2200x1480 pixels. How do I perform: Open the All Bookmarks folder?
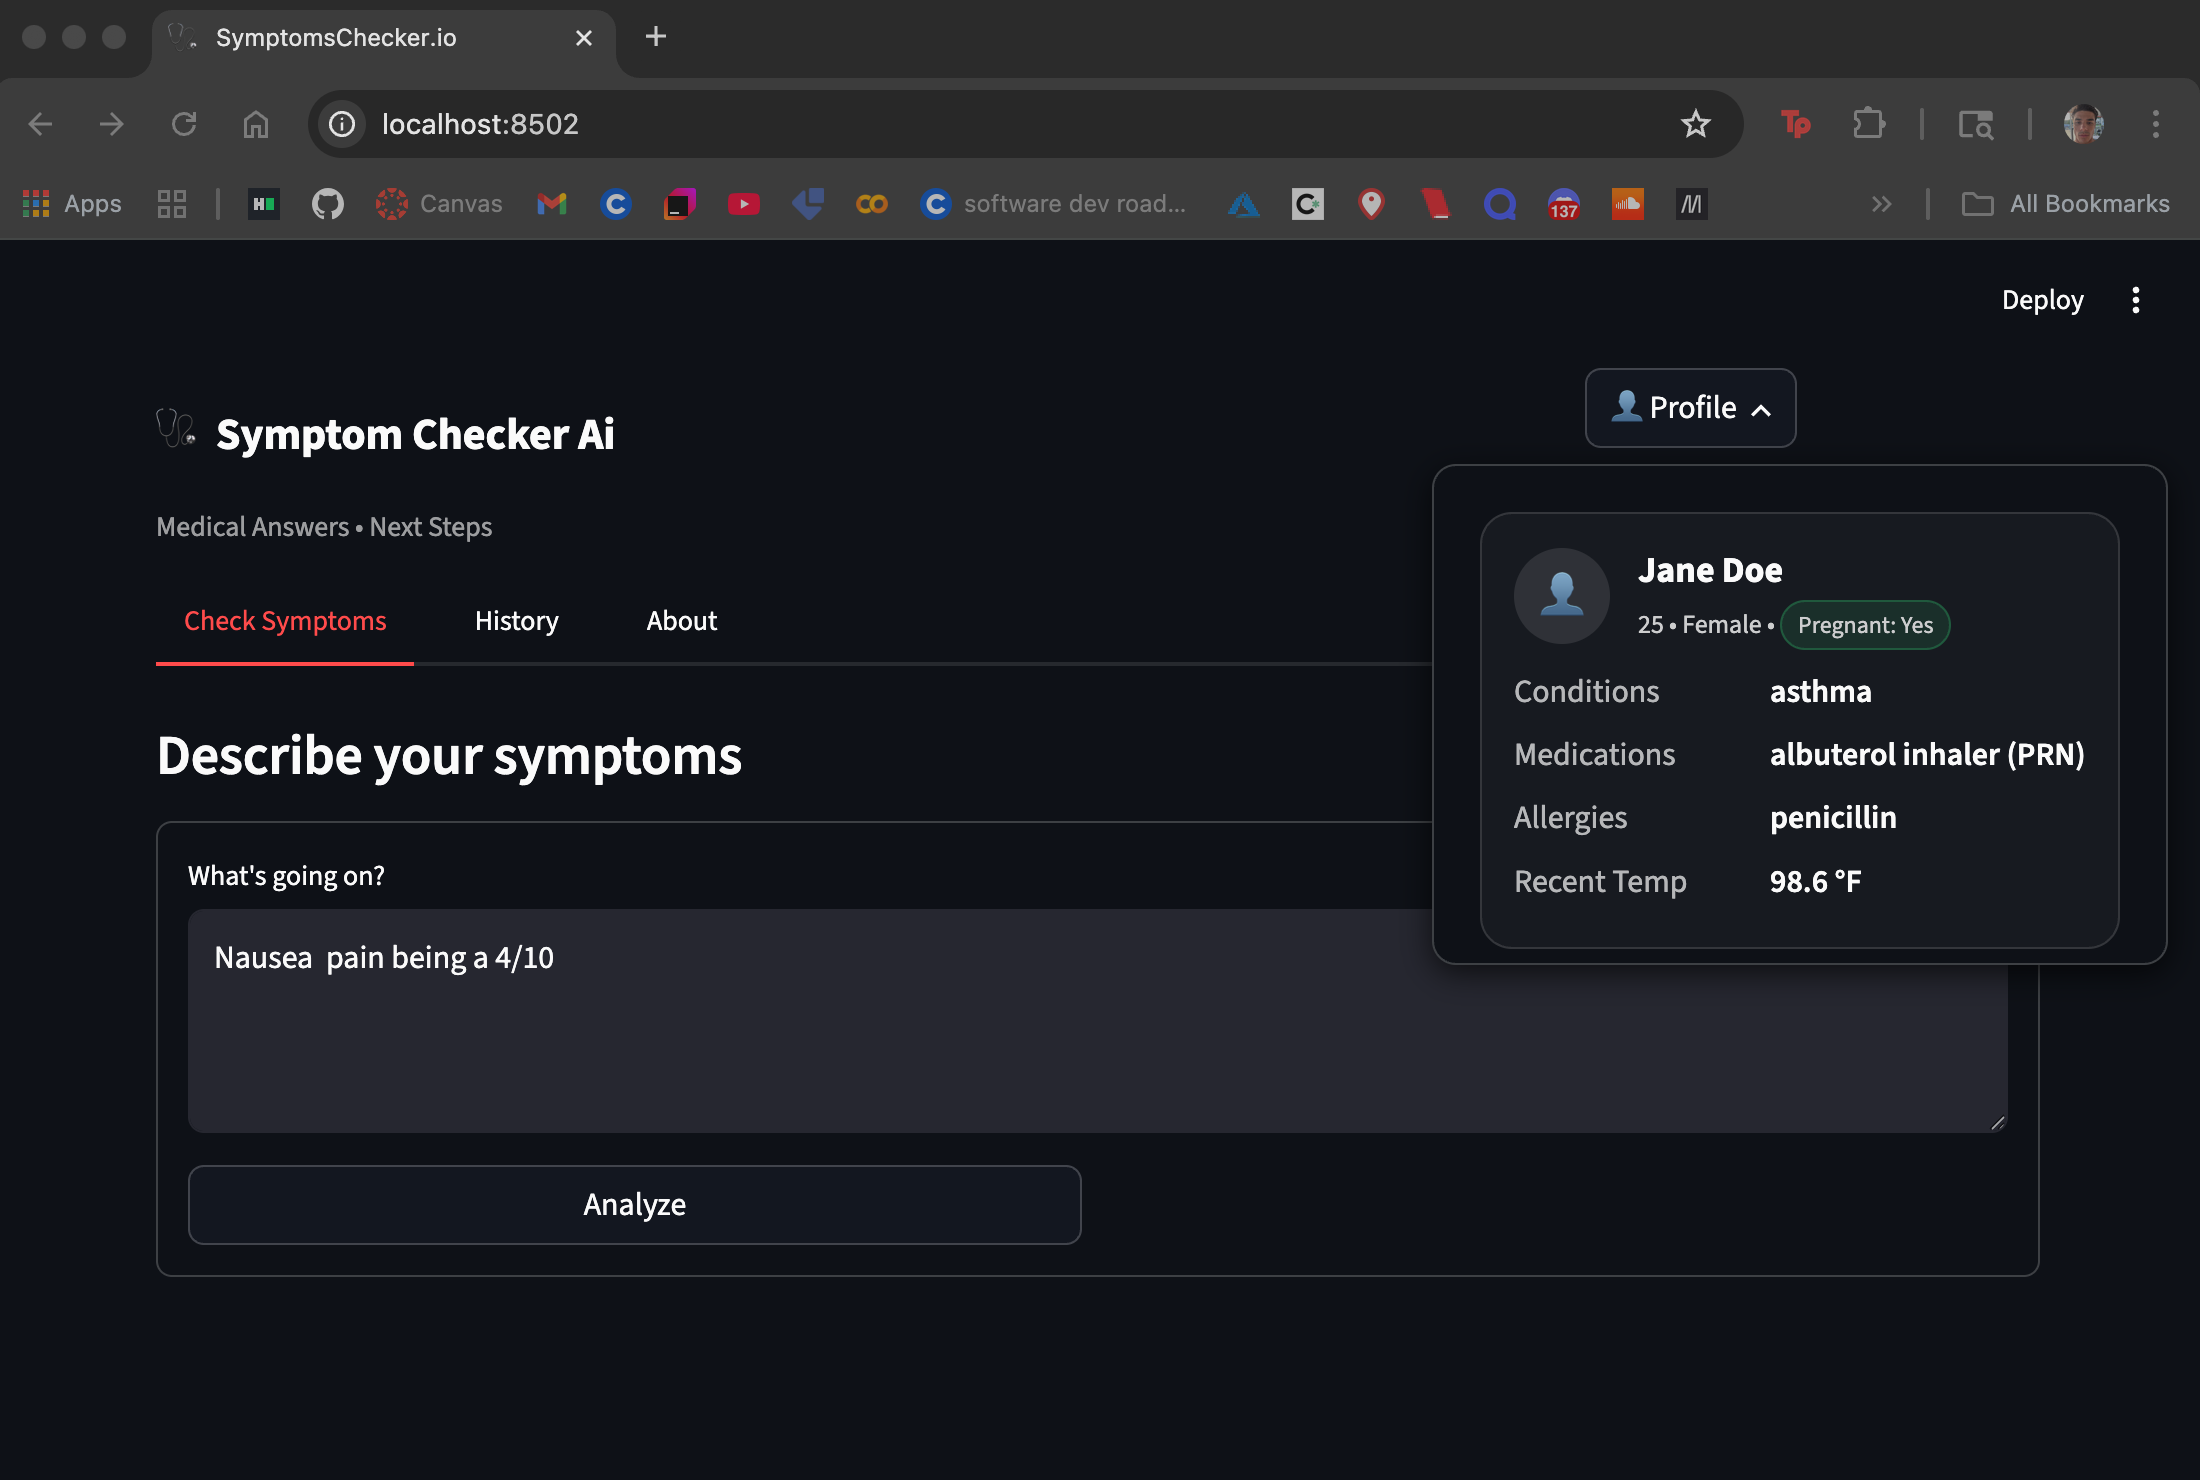click(x=2066, y=204)
